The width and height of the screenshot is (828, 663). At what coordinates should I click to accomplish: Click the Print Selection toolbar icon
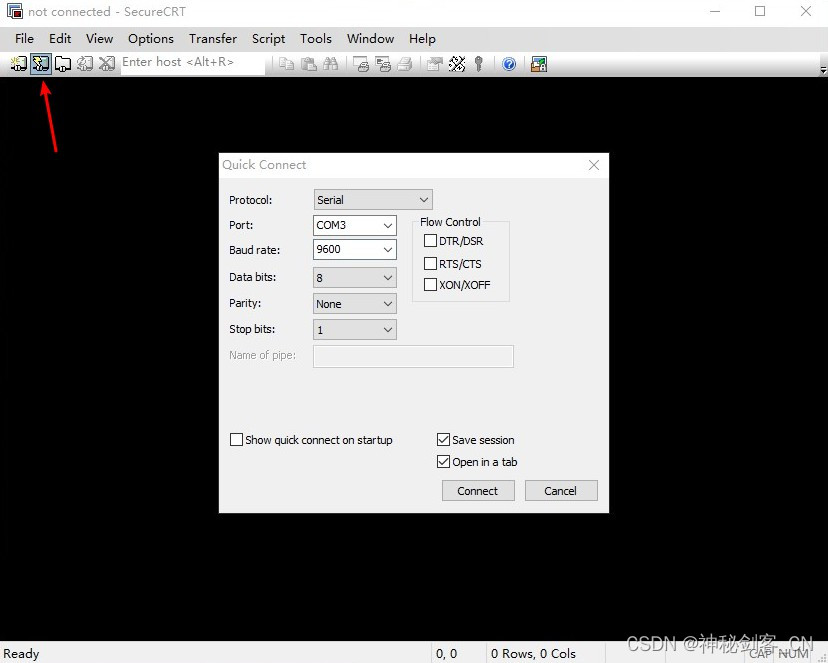(383, 64)
